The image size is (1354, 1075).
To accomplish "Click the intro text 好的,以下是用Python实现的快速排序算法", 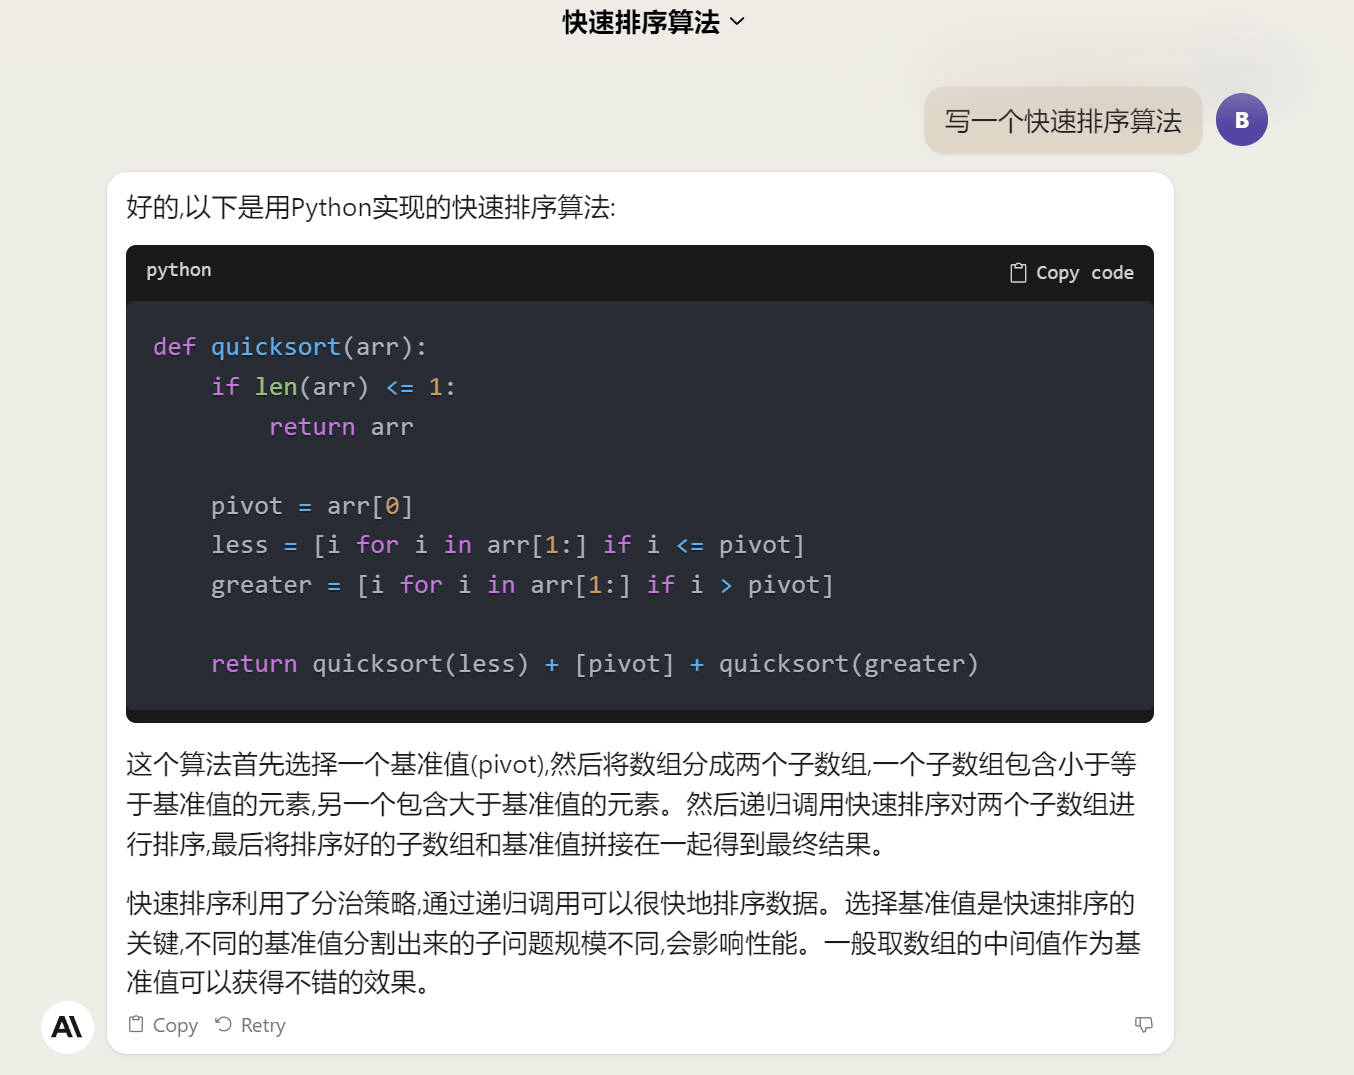I will 371,207.
